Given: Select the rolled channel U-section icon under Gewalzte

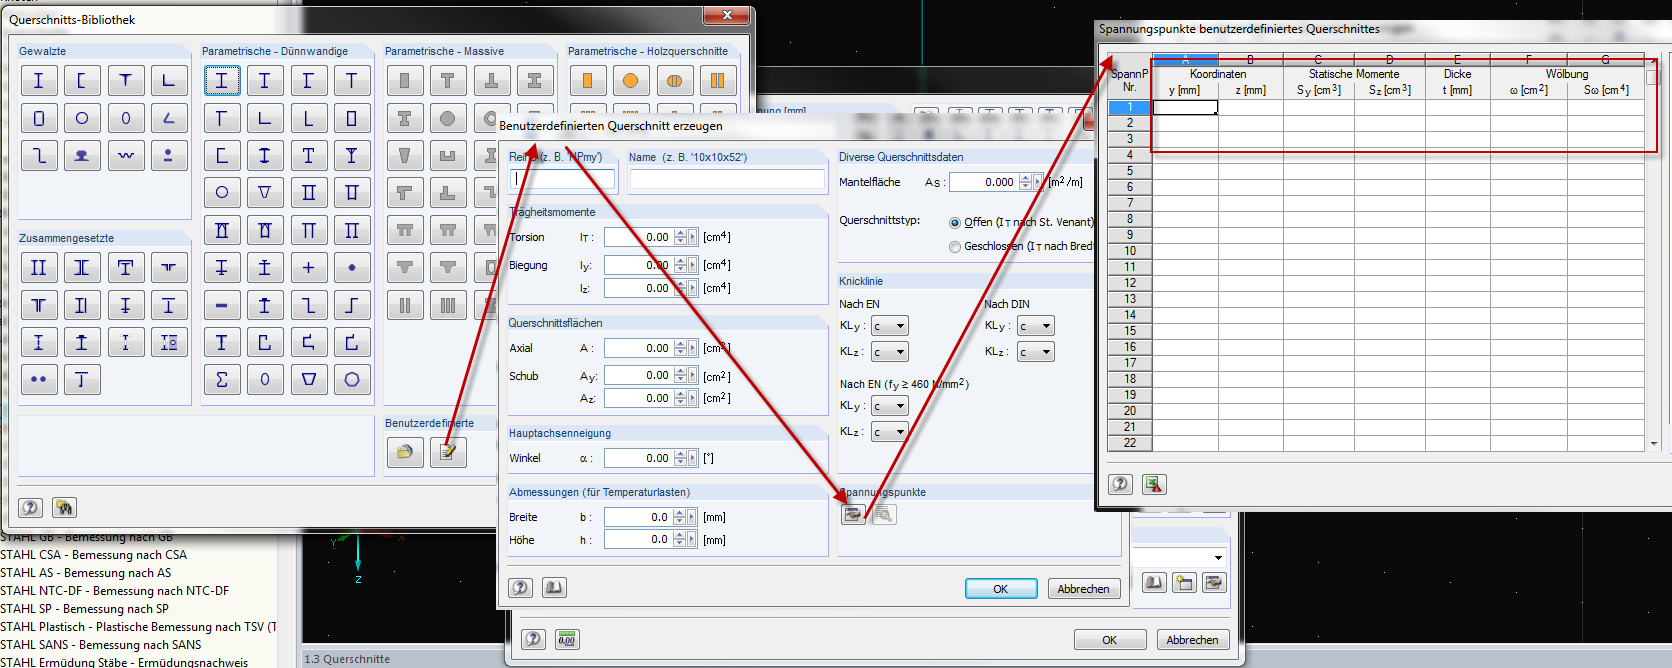Looking at the screenshot, I should pyautogui.click(x=82, y=81).
